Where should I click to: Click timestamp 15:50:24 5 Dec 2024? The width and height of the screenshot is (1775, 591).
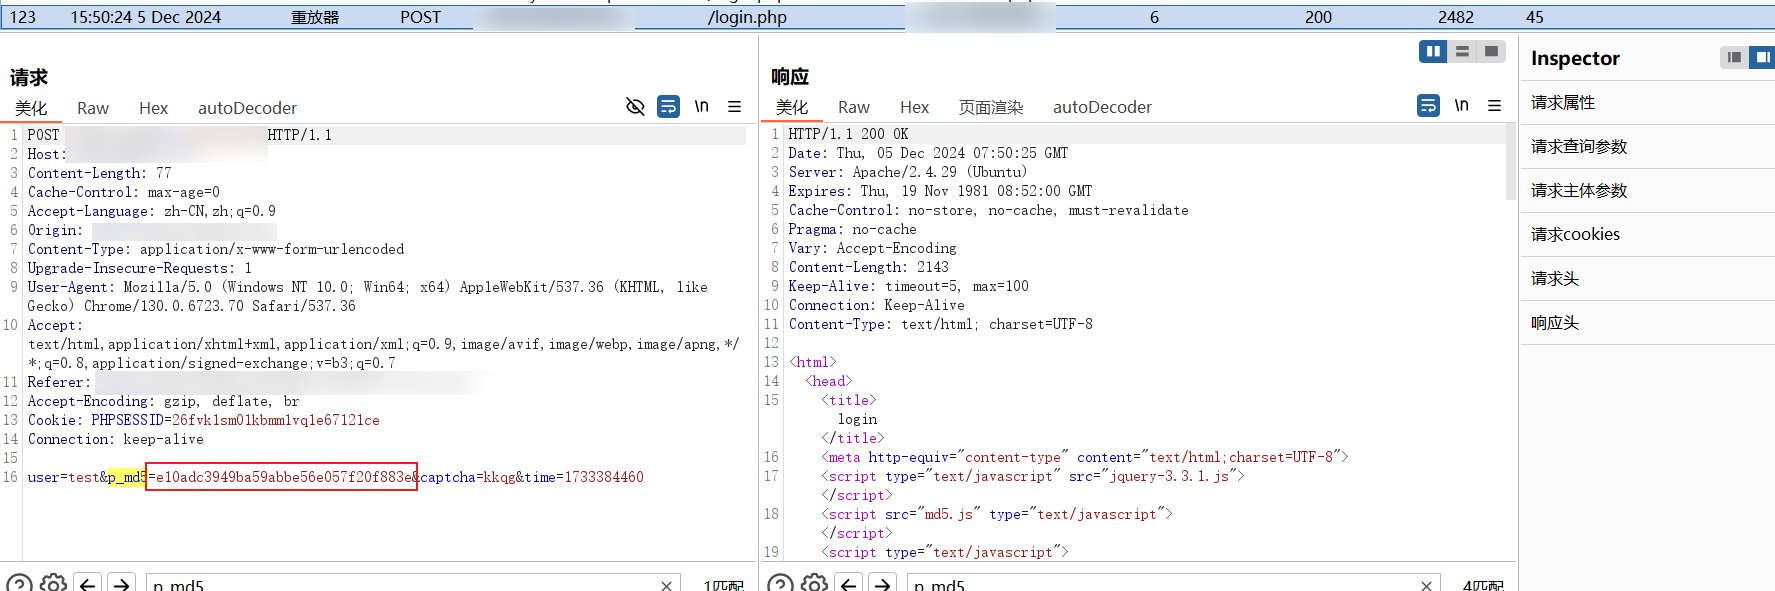point(146,17)
